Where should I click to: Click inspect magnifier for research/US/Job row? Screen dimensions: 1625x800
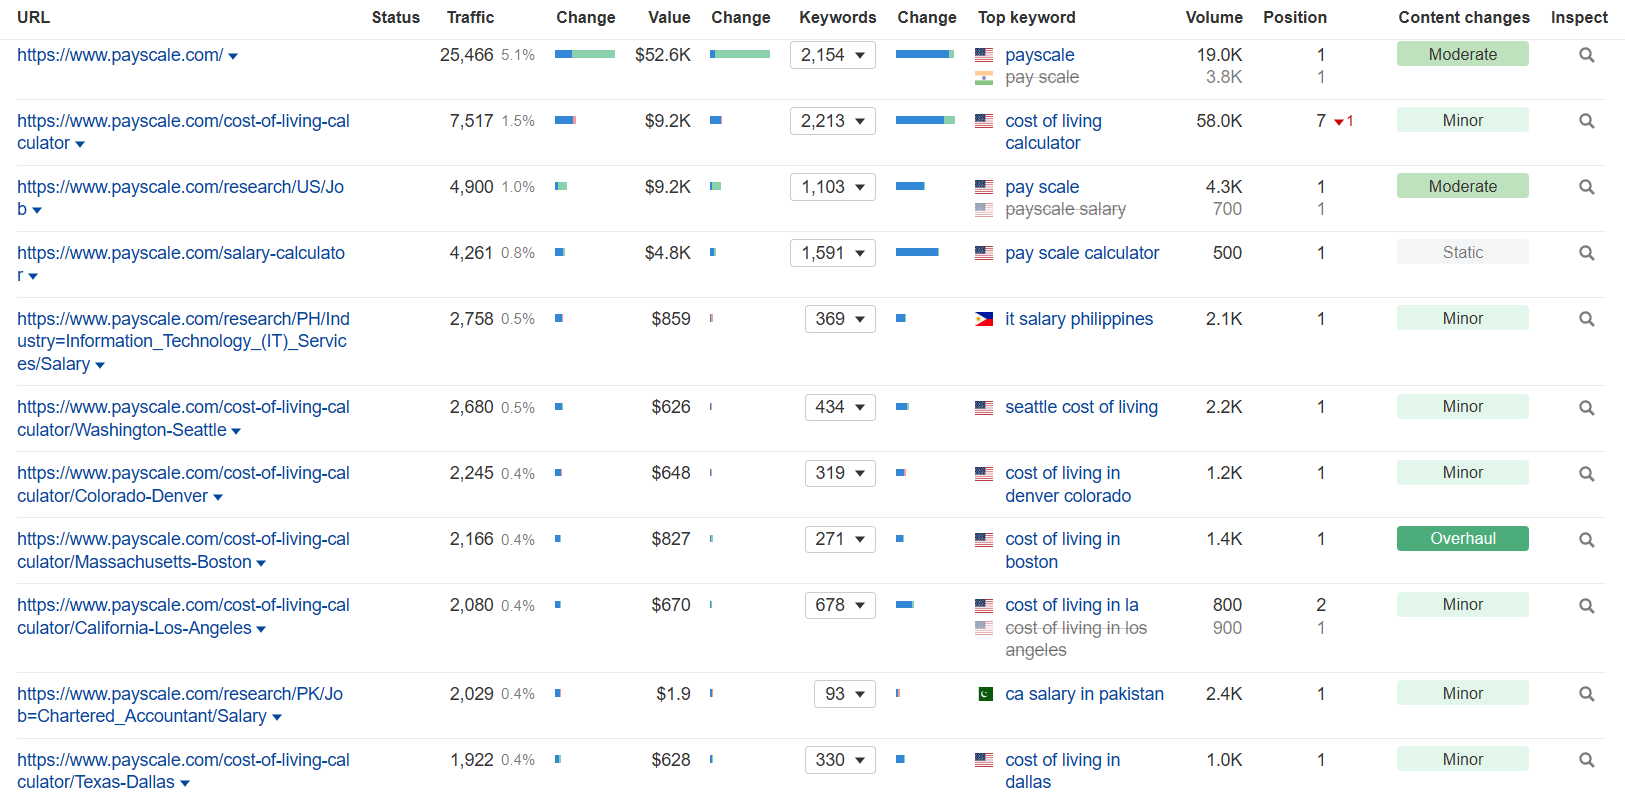point(1586,187)
